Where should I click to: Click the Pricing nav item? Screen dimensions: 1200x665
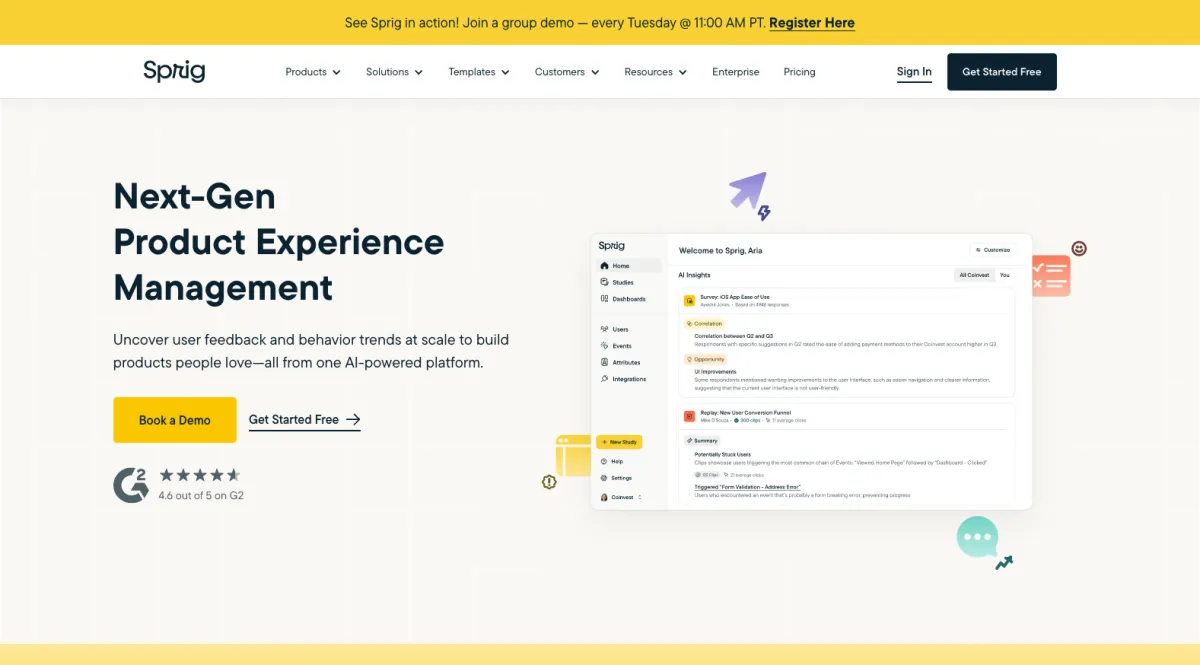[x=799, y=71]
